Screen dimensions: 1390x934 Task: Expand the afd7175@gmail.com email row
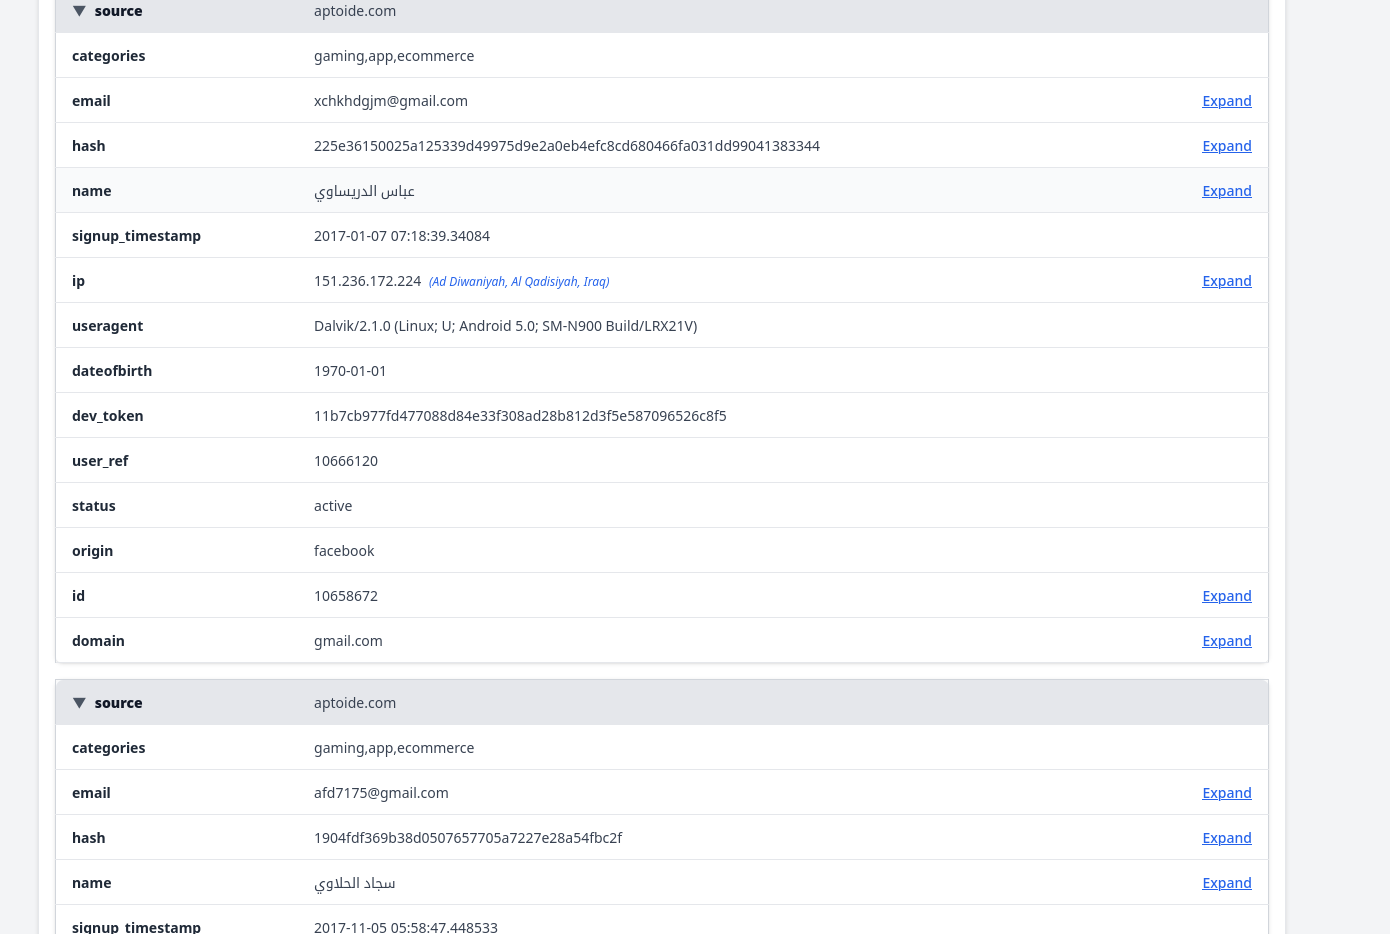point(1226,793)
